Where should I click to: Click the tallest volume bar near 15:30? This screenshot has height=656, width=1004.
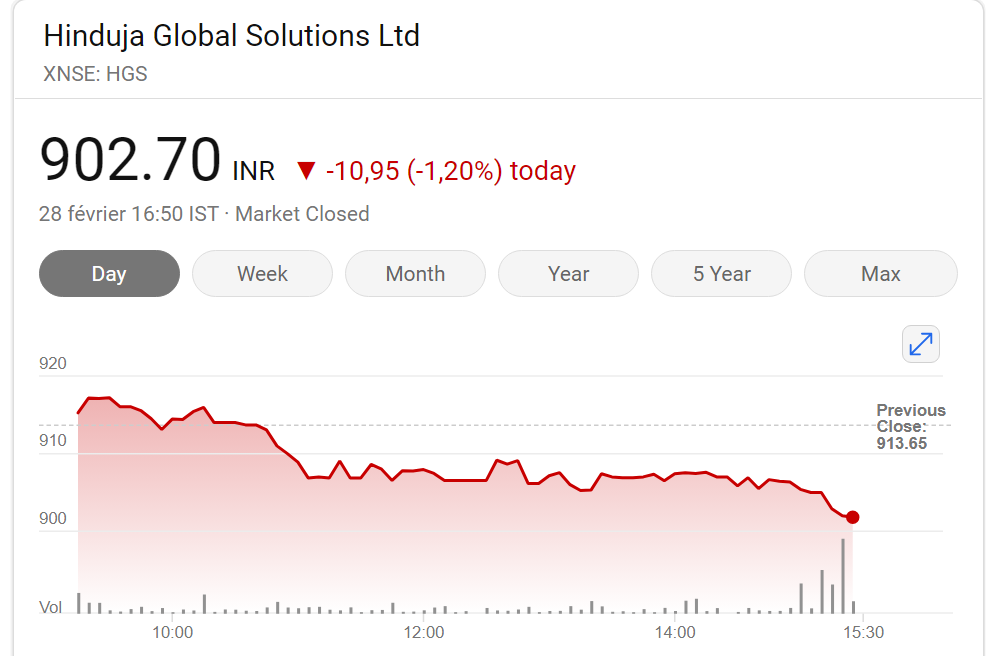click(843, 576)
